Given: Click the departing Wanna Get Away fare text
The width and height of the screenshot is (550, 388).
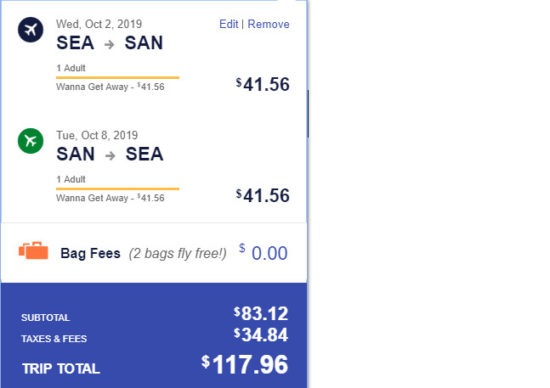Looking at the screenshot, I should [110, 87].
